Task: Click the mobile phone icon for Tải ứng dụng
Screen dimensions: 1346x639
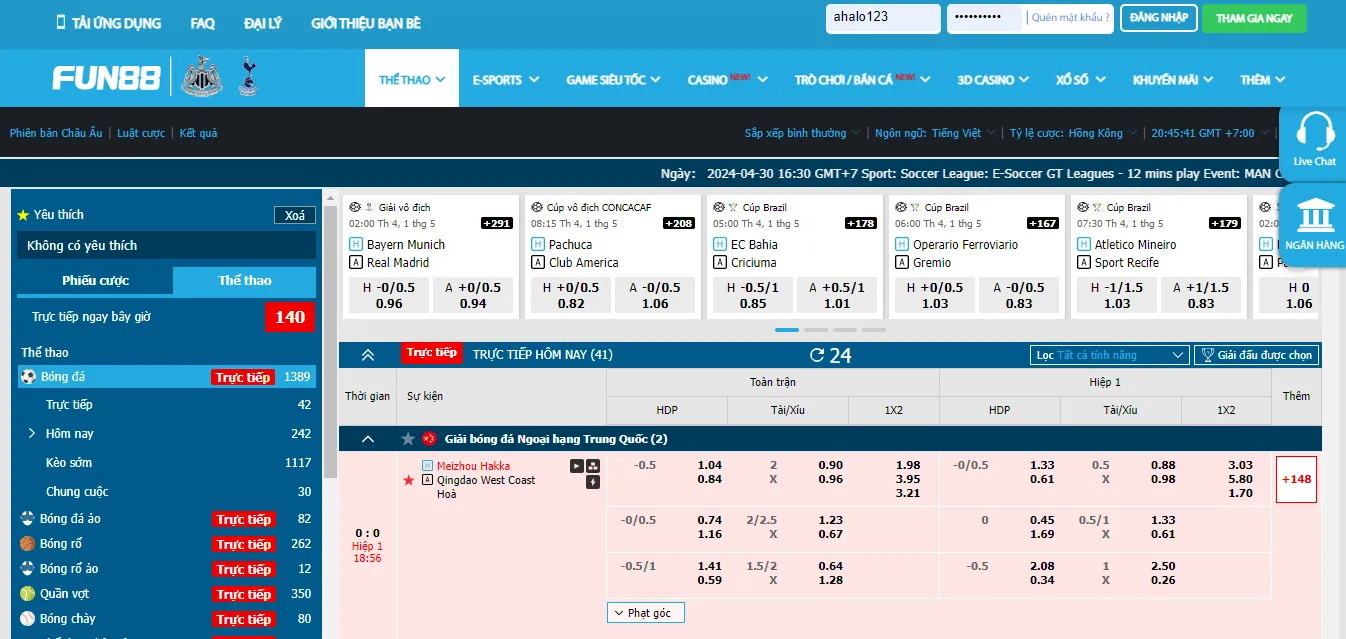Action: pyautogui.click(x=61, y=22)
